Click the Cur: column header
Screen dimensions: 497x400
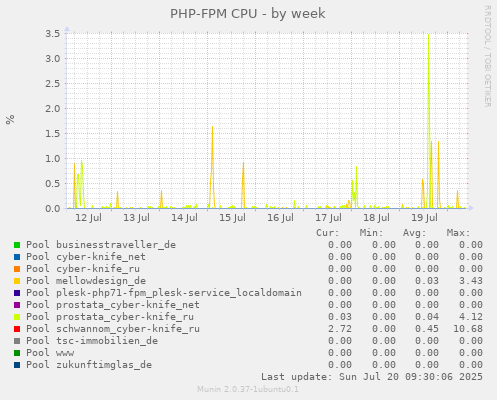(x=328, y=233)
